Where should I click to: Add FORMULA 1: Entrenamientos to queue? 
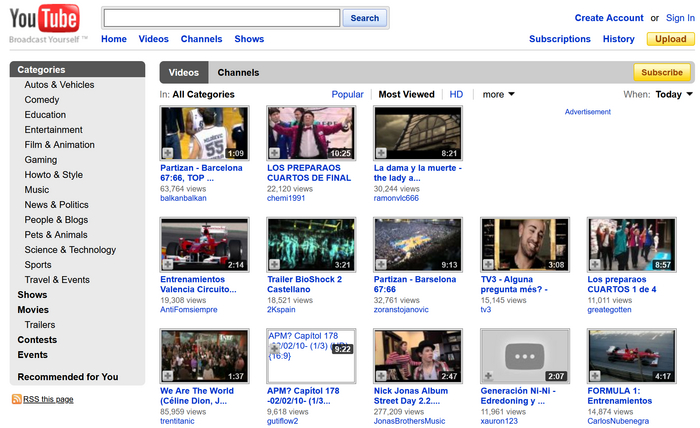[595, 376]
